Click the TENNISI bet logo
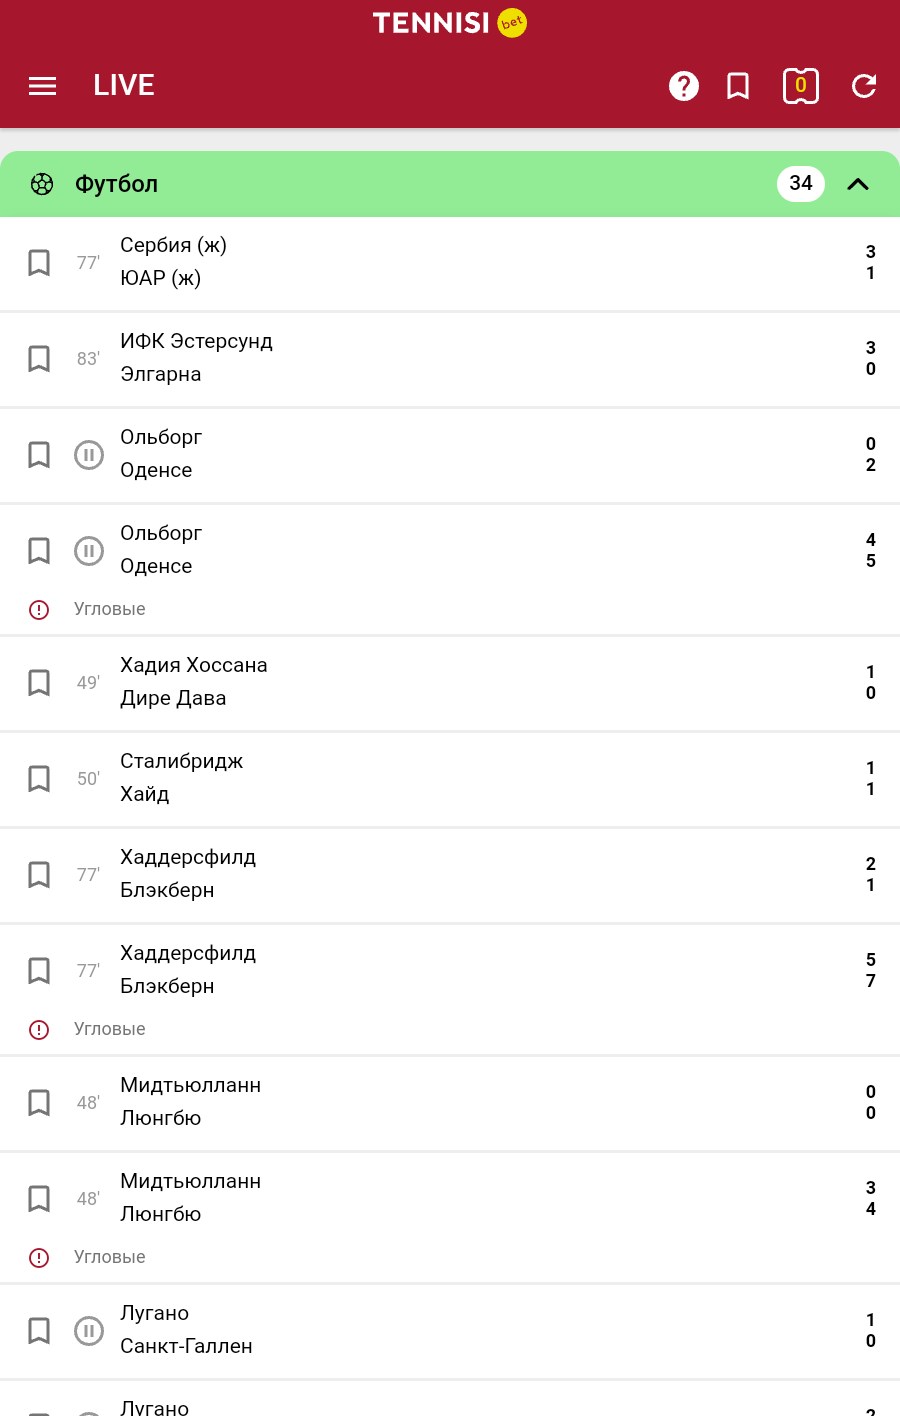 click(x=449, y=23)
